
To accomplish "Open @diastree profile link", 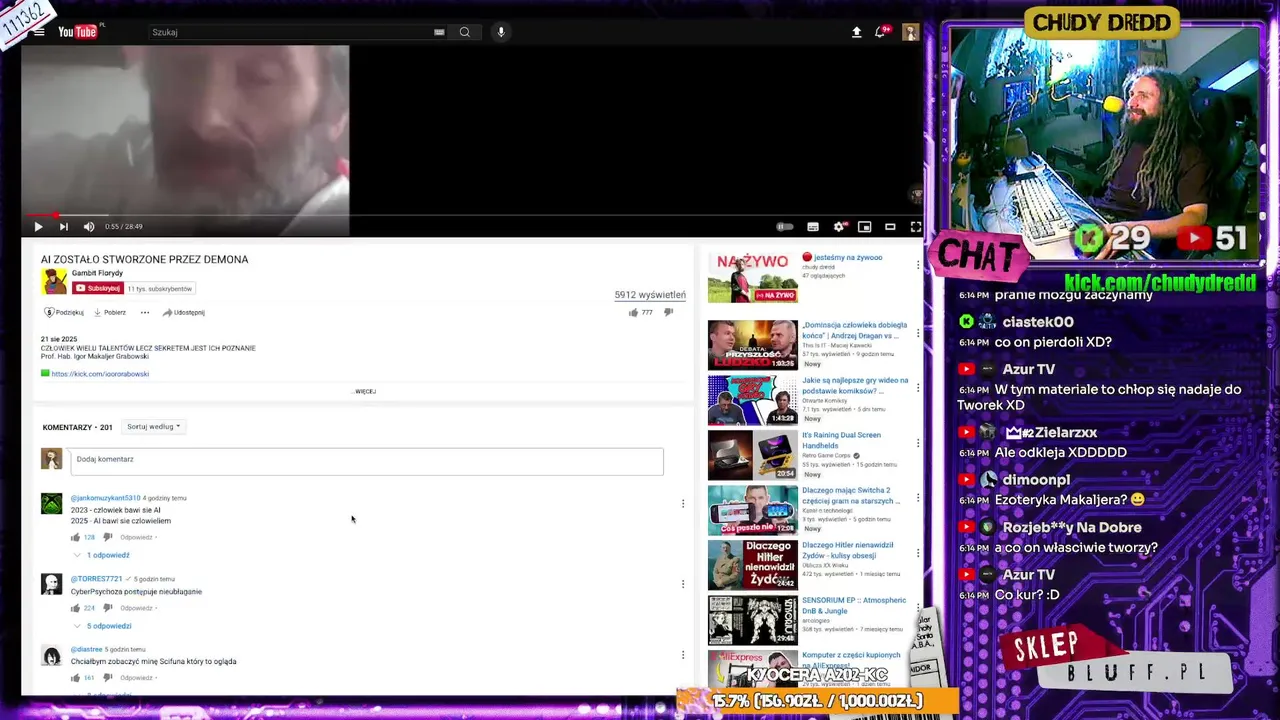I will coord(86,649).
